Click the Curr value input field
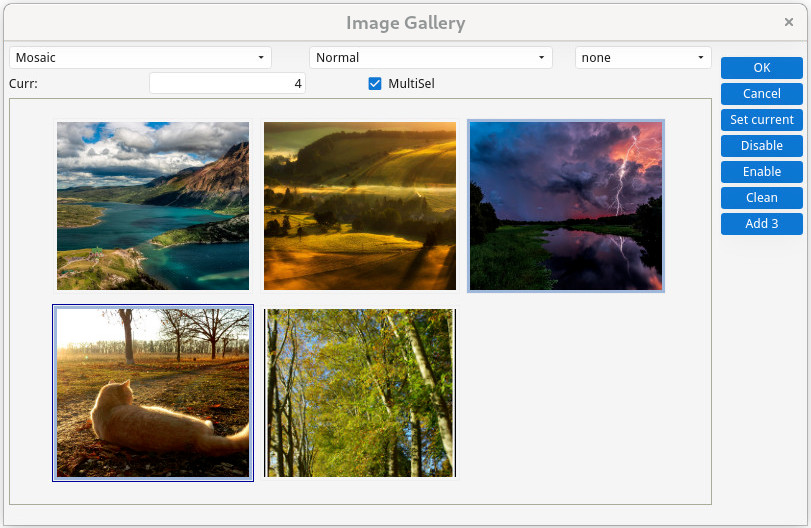 [227, 83]
